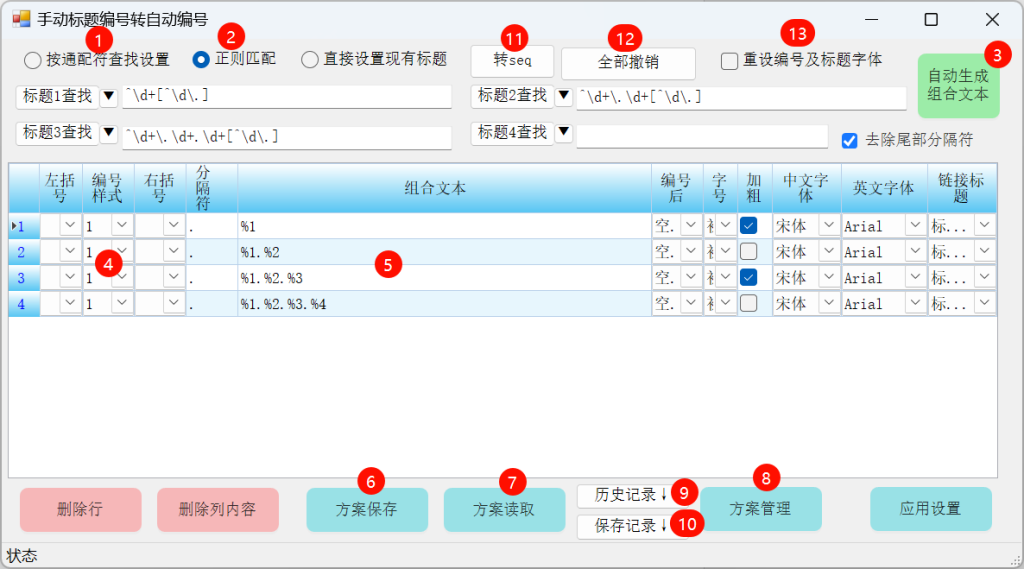
Task: Click the empty 标题4 input field
Action: [x=702, y=136]
